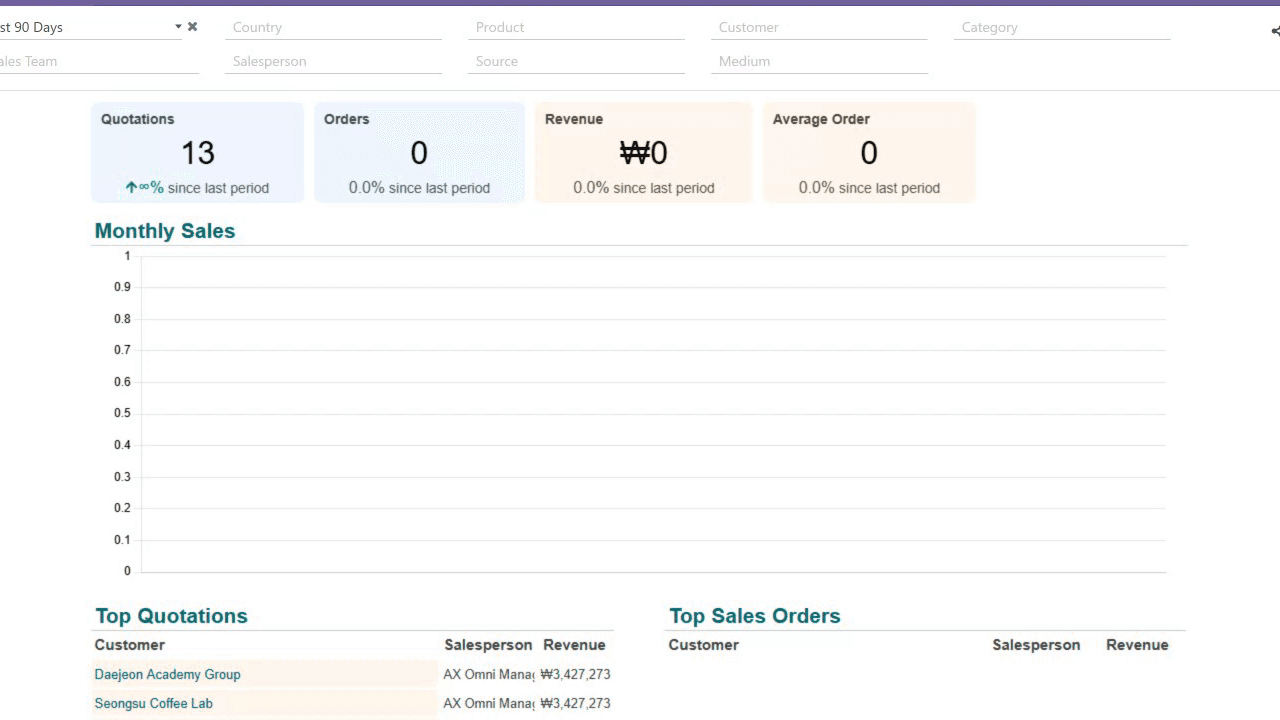Open Daejeon Academy Group customer link
Screen dimensions: 1280x720
tap(167, 675)
